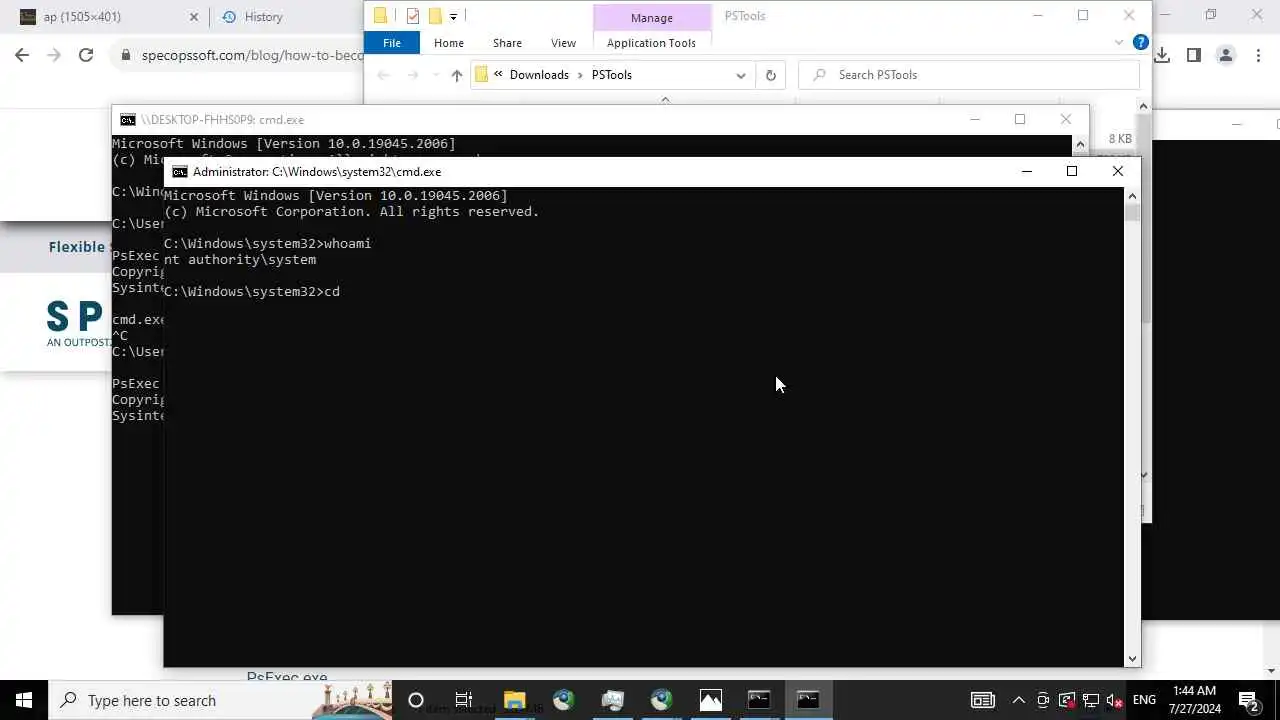1280x720 pixels.
Task: Show hidden system tray icons
Action: (1018, 700)
